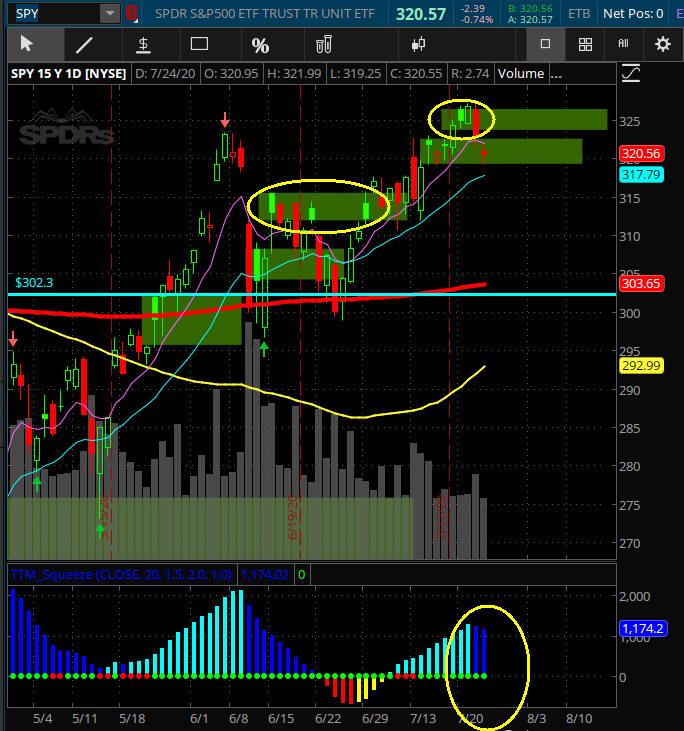Screen dimensions: 684x731
Task: Open the candlestick chart style icon
Action: pyautogui.click(x=418, y=44)
